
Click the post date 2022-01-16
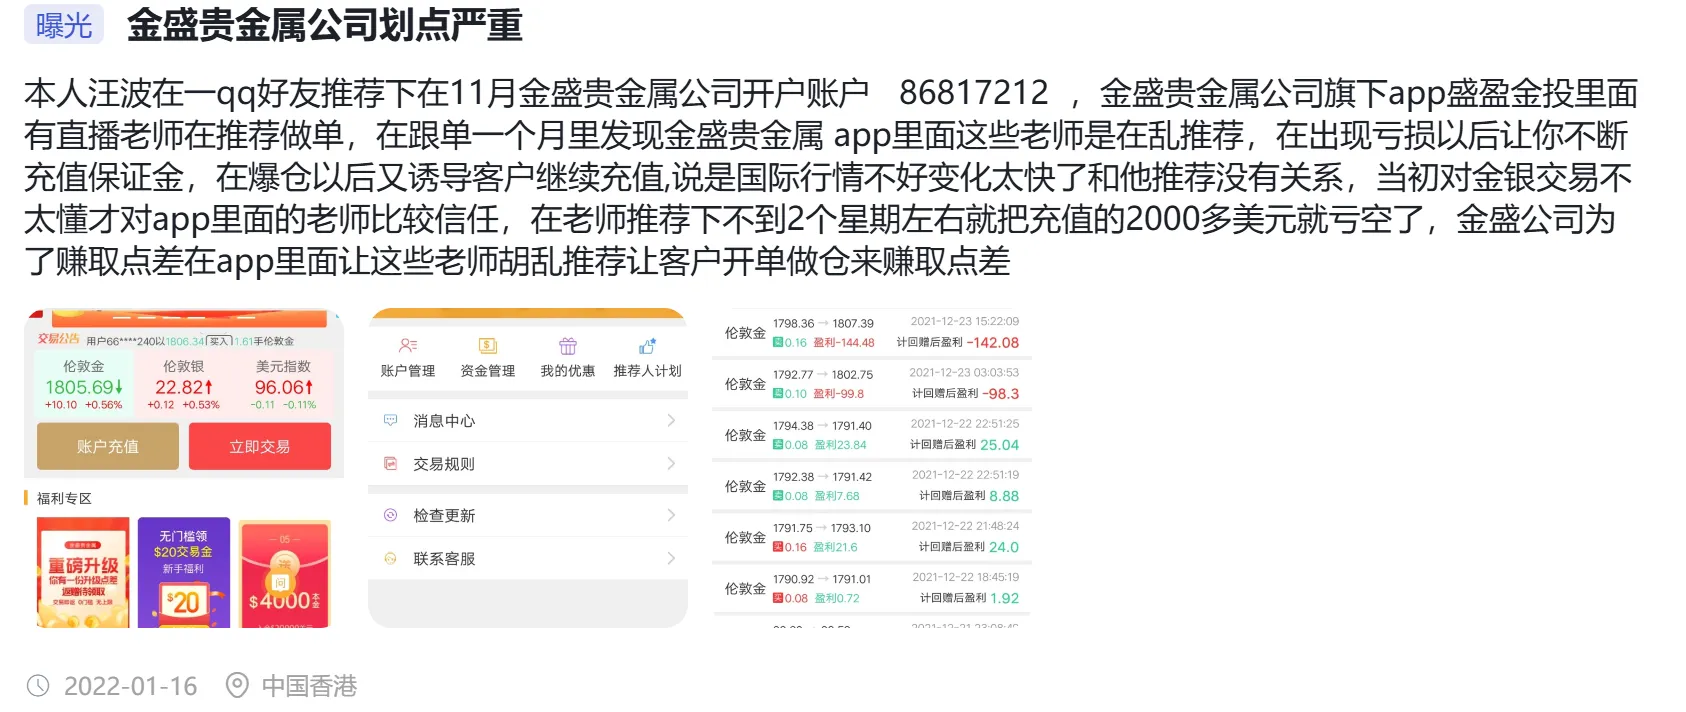tap(131, 686)
